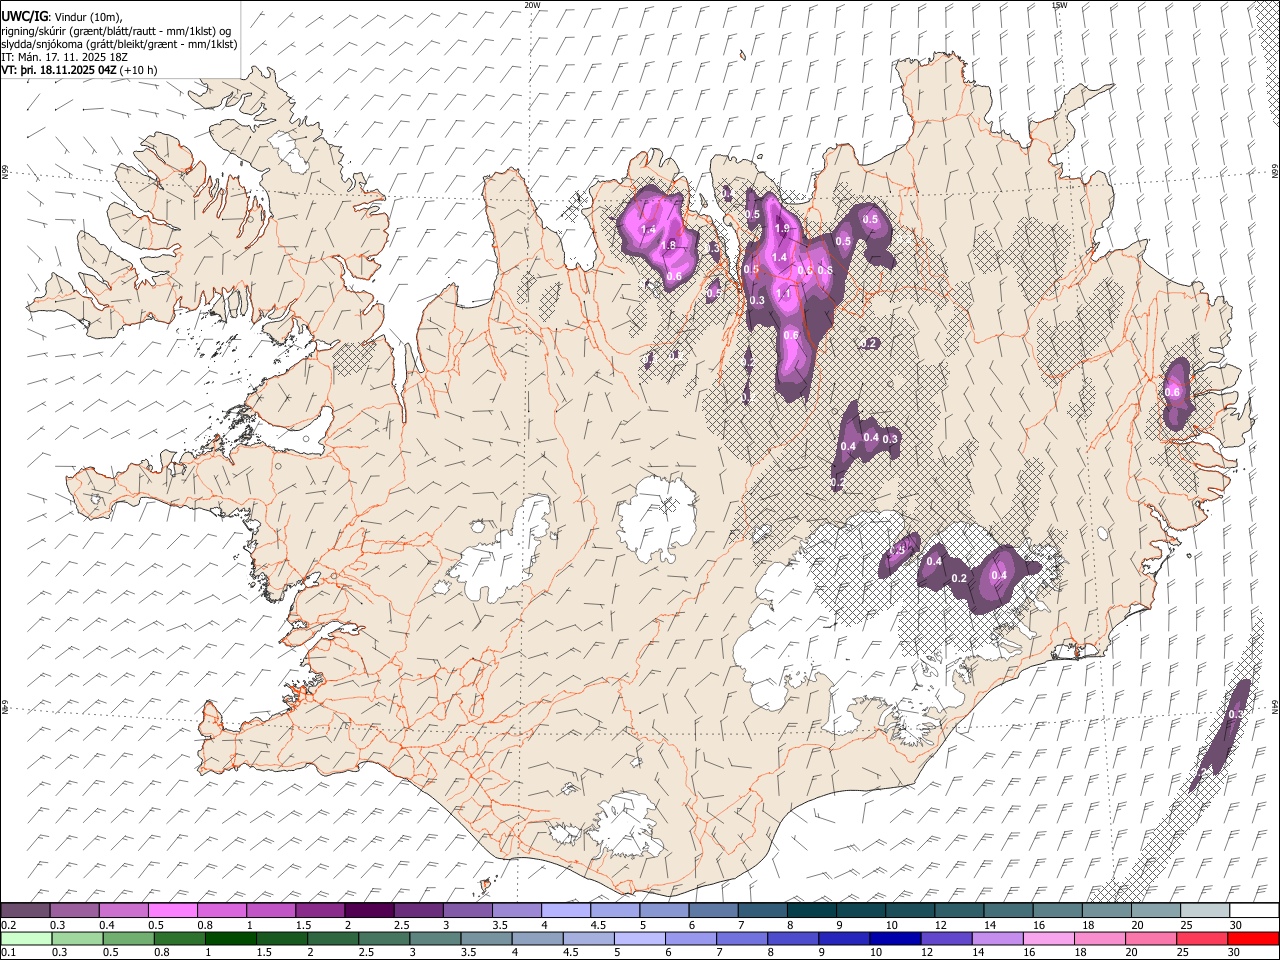This screenshot has height=960, width=1280.
Task: Click the white swatch labeled 30 in snow legend
Action: point(1254,910)
